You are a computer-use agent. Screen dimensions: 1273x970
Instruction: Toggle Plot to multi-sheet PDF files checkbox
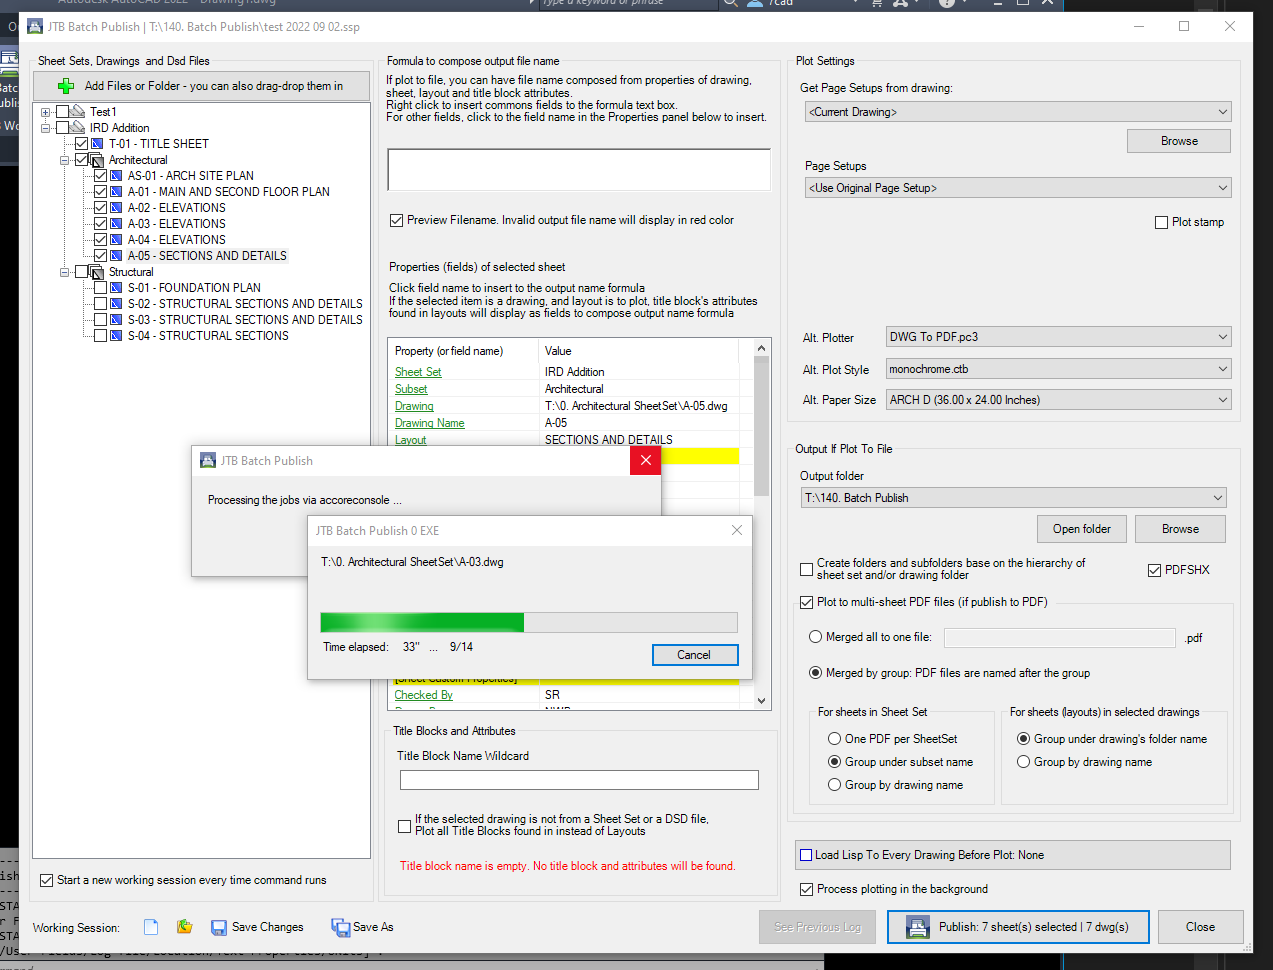806,602
